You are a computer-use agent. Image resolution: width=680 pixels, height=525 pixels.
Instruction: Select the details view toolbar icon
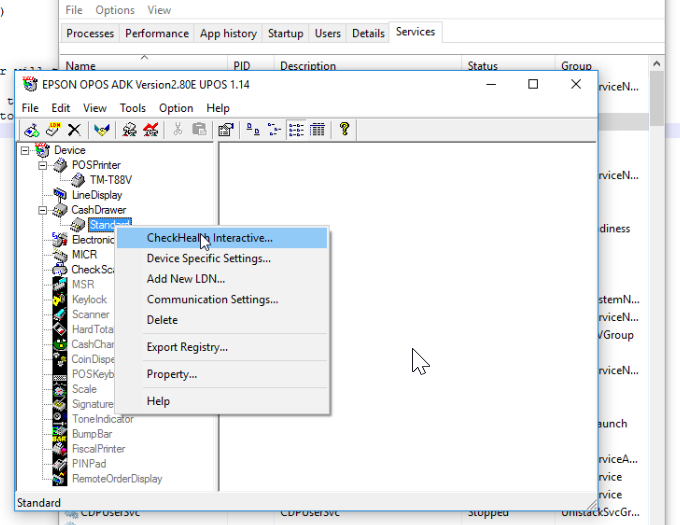click(x=317, y=130)
